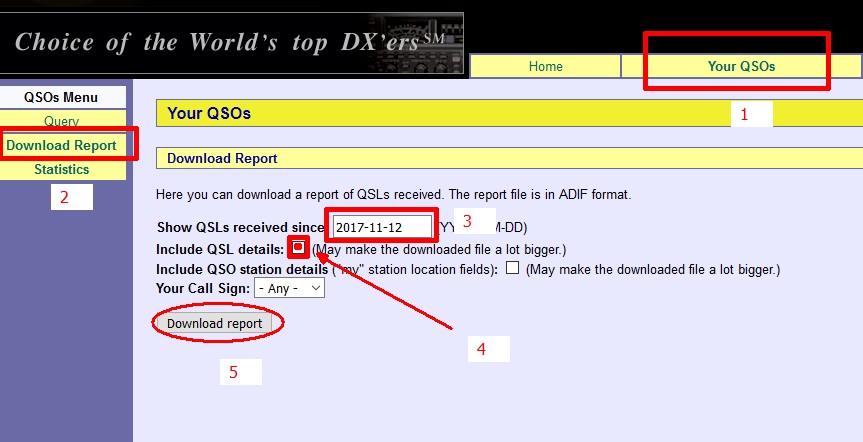Click the World's top DX'ers banner

click(230, 42)
